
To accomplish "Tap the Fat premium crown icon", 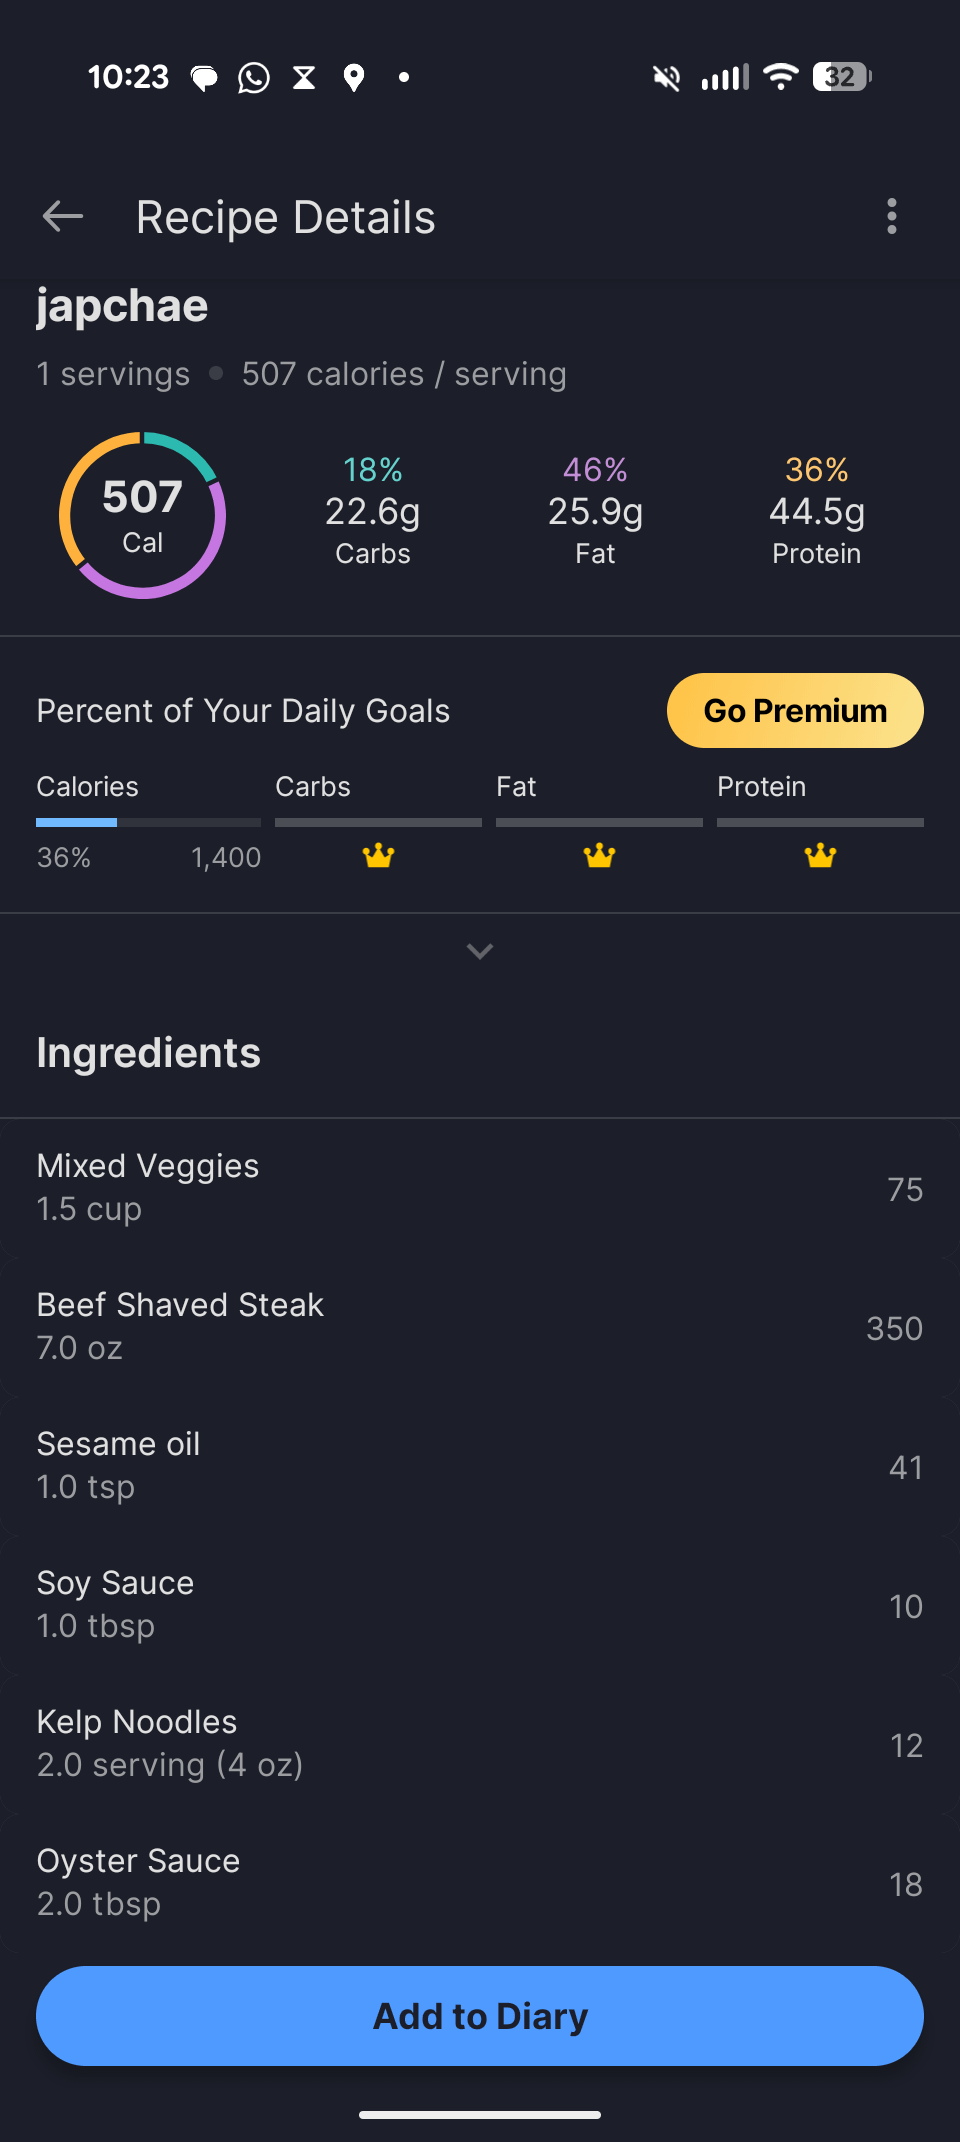I will point(599,856).
